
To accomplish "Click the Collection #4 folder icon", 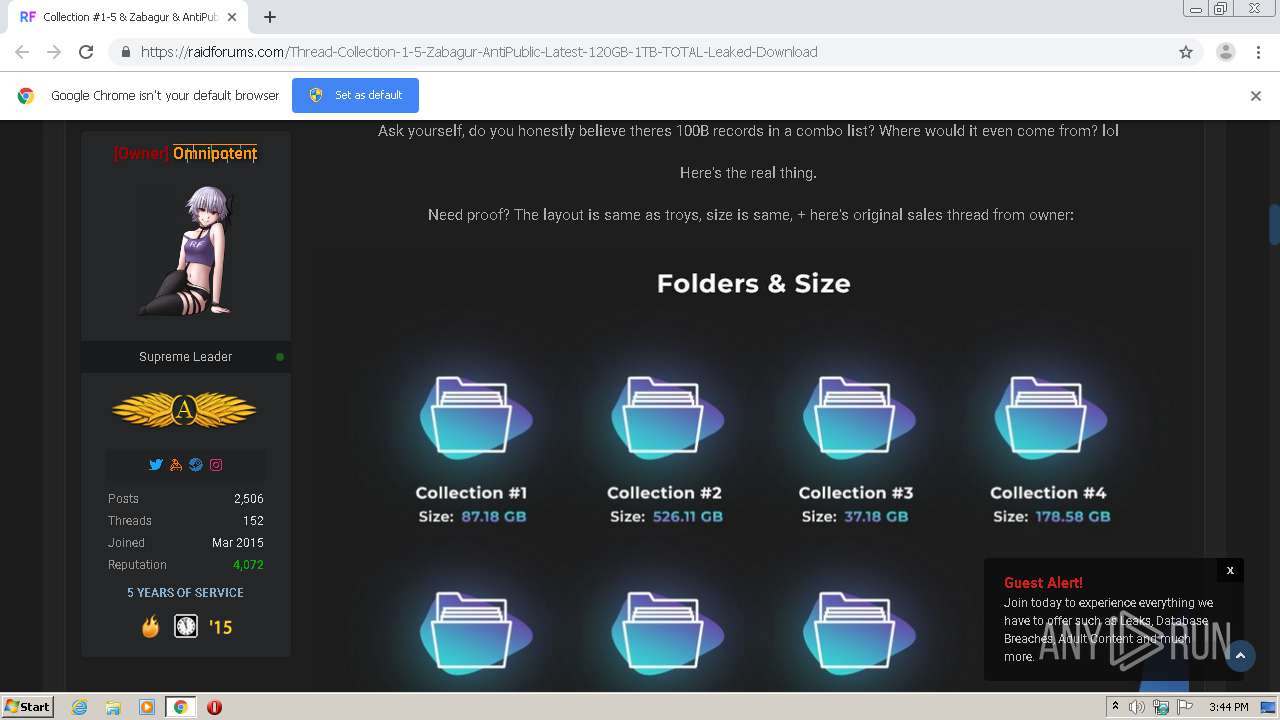I will [x=1050, y=418].
